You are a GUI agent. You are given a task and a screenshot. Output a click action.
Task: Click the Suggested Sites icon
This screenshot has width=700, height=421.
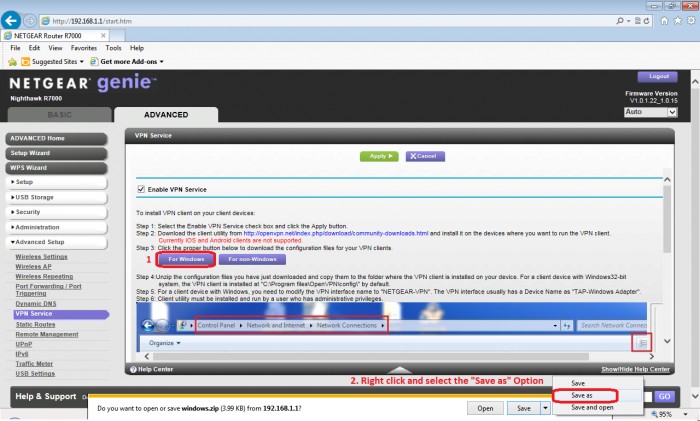pyautogui.click(x=25, y=62)
